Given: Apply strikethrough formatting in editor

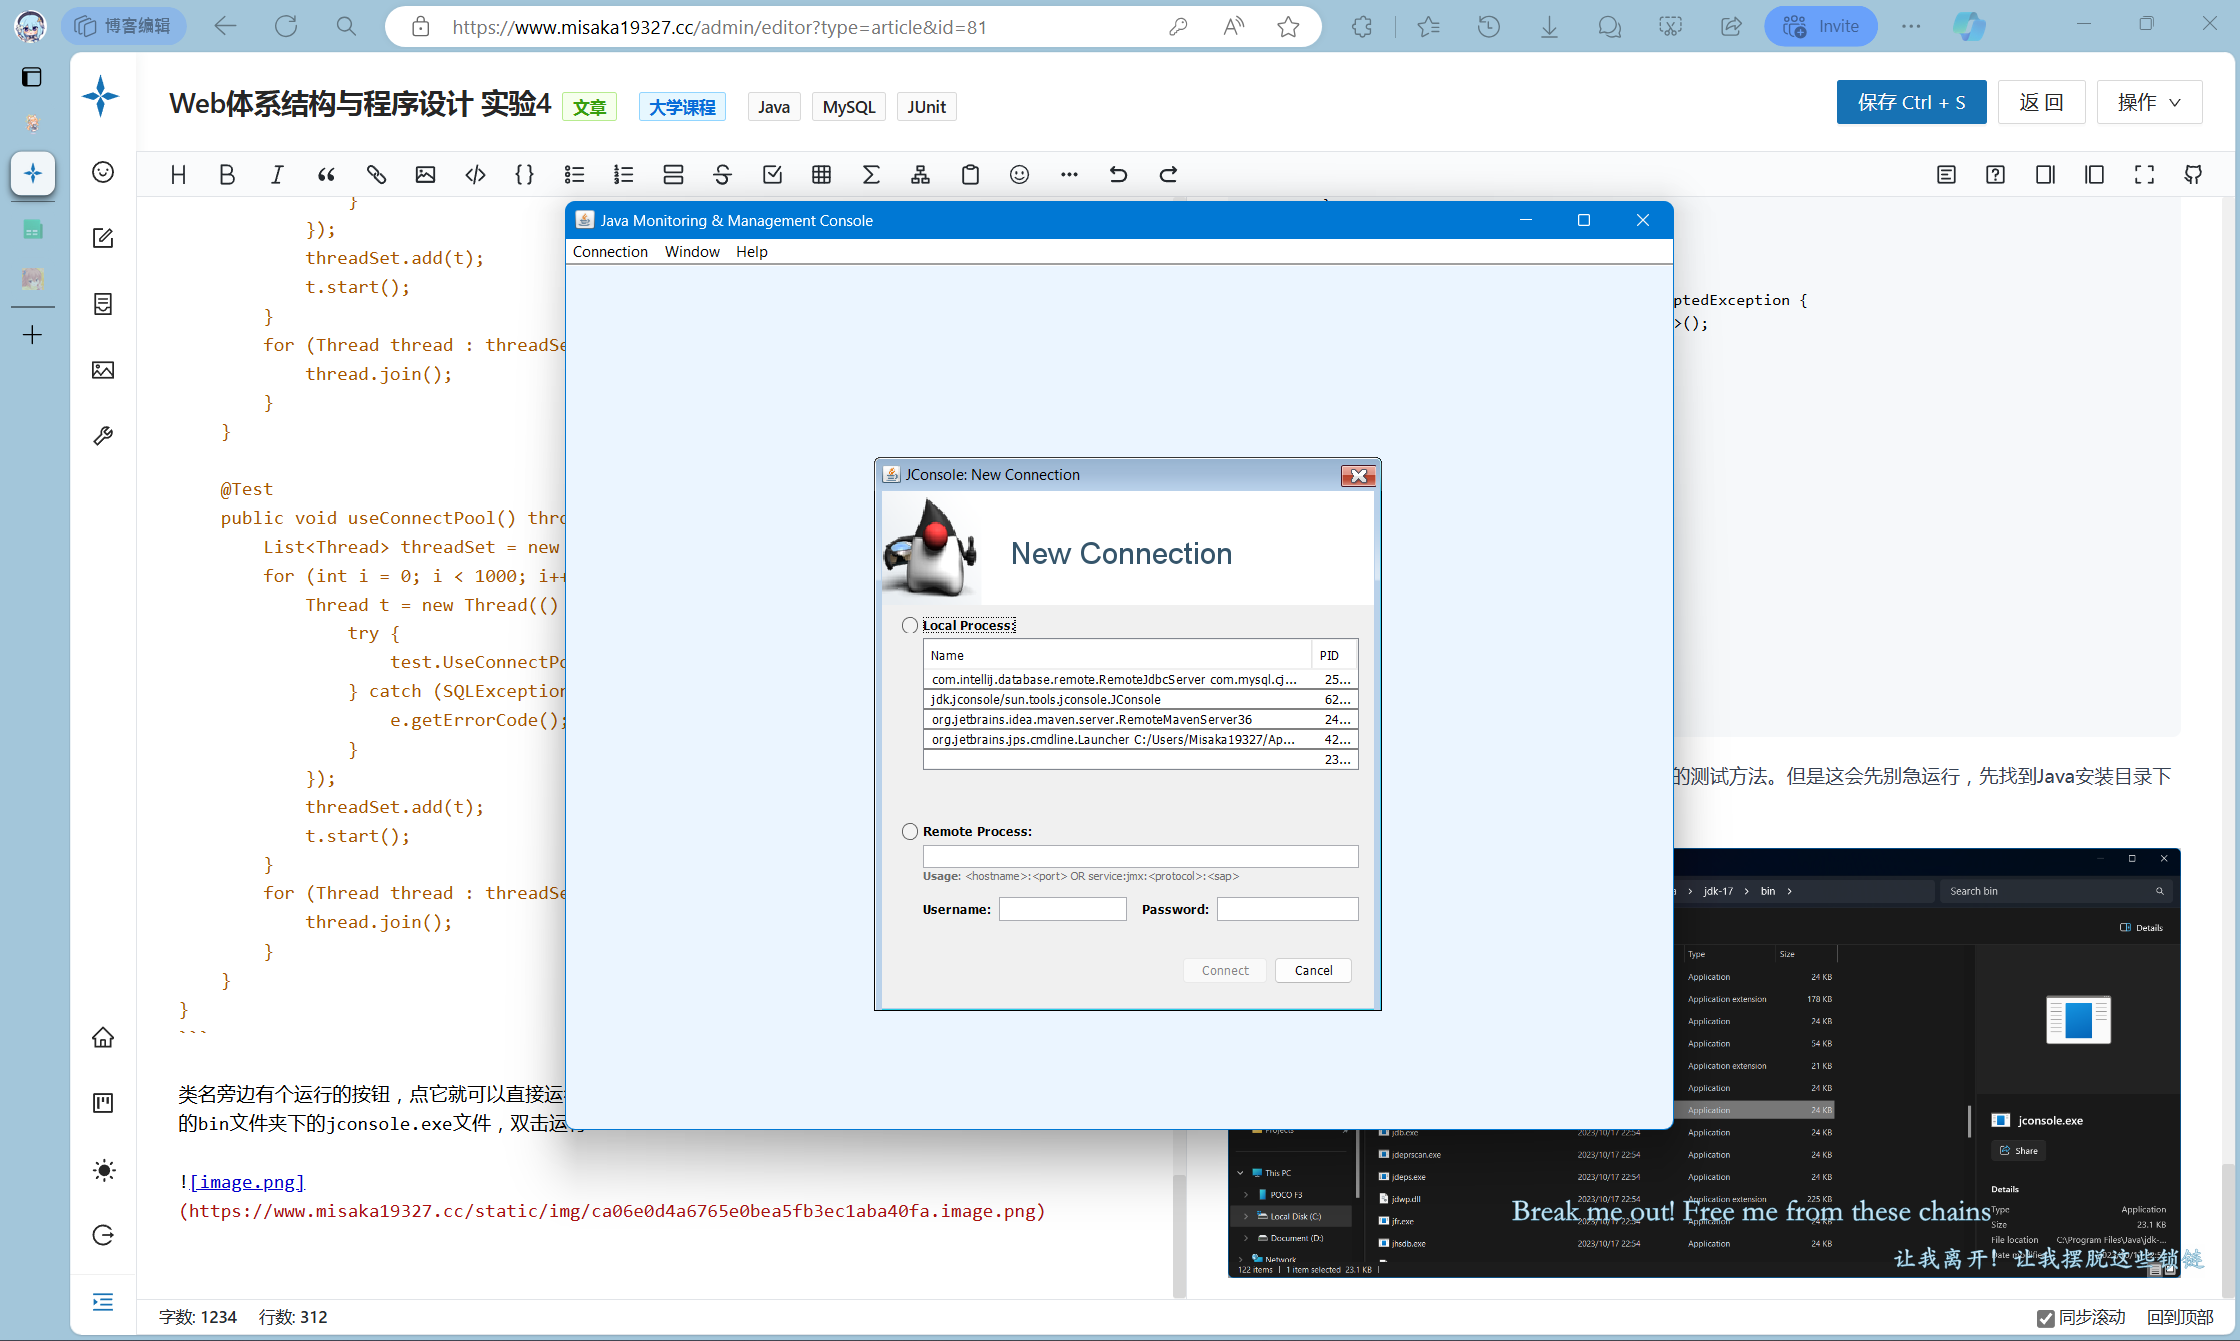Looking at the screenshot, I should coord(722,175).
